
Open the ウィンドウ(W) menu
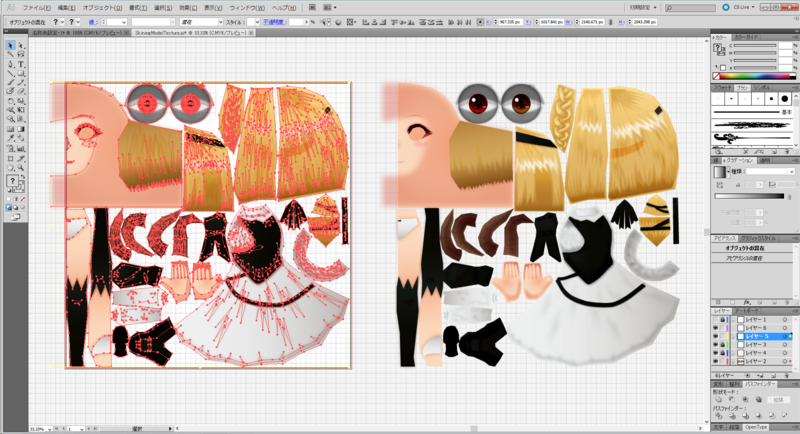click(247, 8)
